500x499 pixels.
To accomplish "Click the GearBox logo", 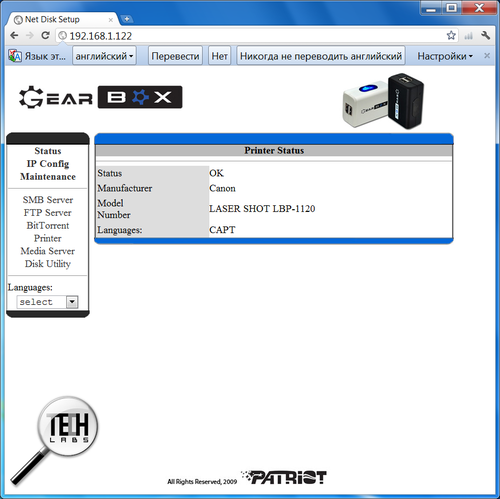I will tap(100, 97).
